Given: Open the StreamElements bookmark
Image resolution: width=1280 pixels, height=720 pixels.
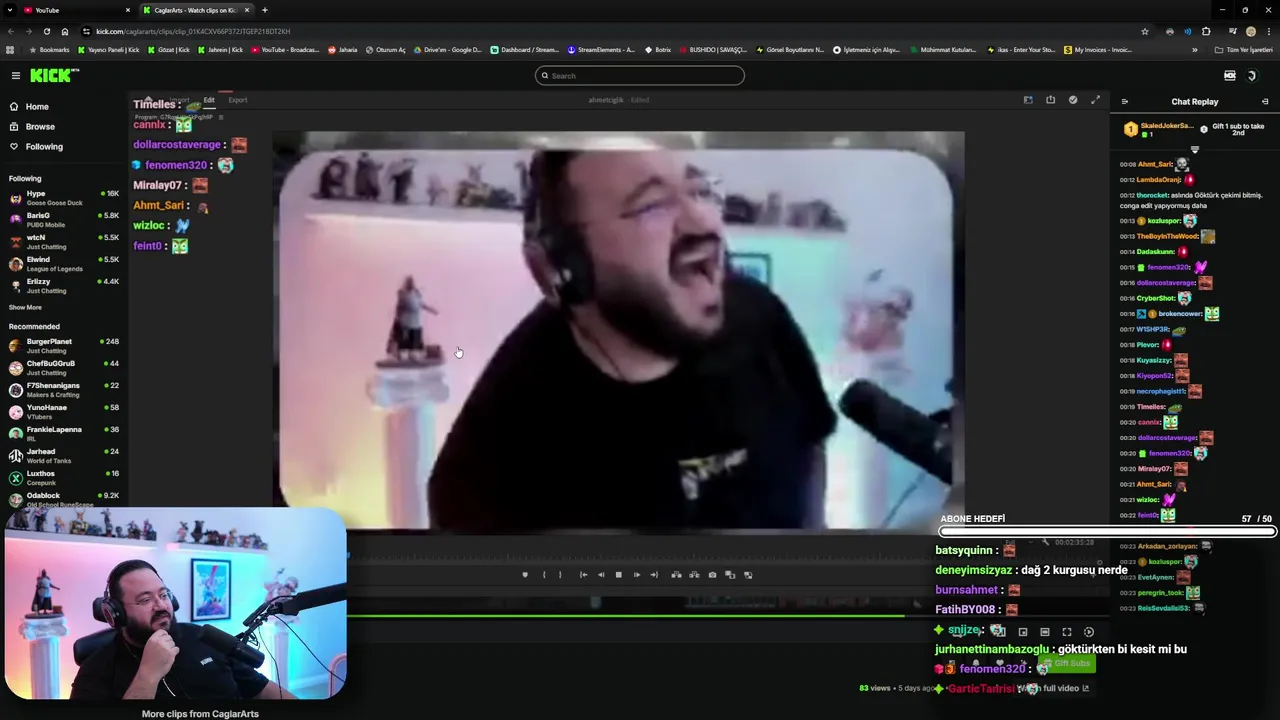Looking at the screenshot, I should (601, 50).
